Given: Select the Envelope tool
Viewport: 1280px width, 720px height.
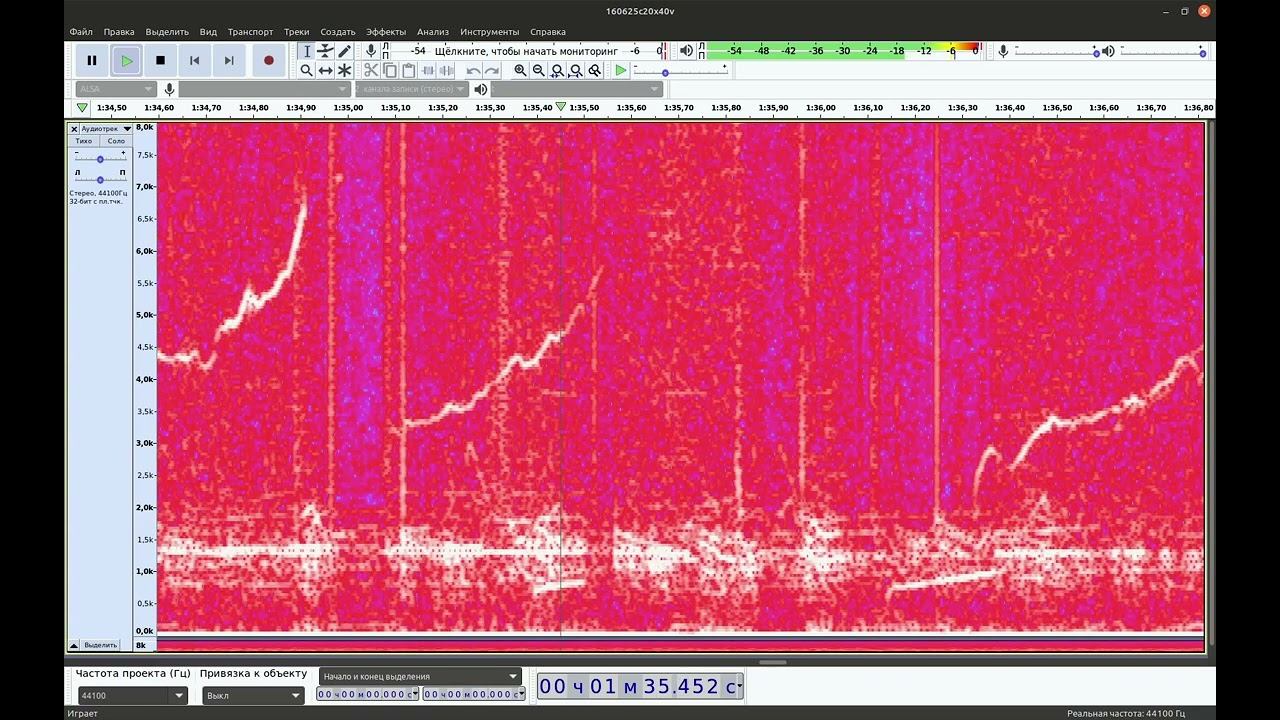Looking at the screenshot, I should [325, 51].
